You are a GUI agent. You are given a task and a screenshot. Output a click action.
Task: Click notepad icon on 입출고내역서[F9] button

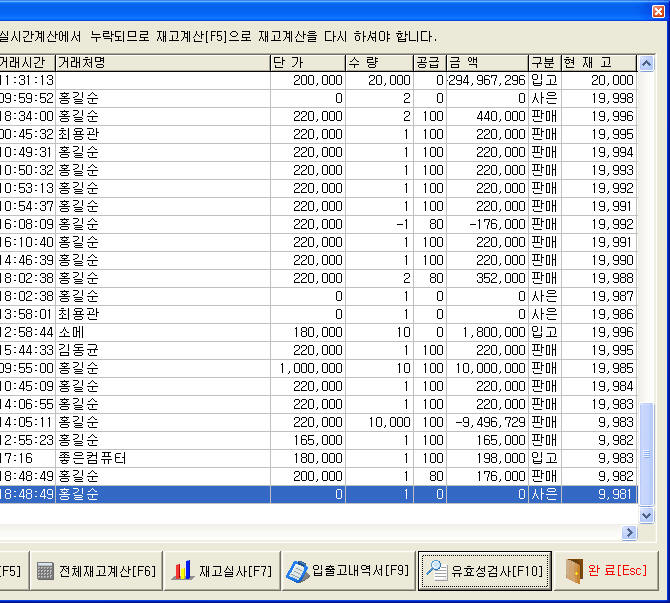[x=297, y=571]
